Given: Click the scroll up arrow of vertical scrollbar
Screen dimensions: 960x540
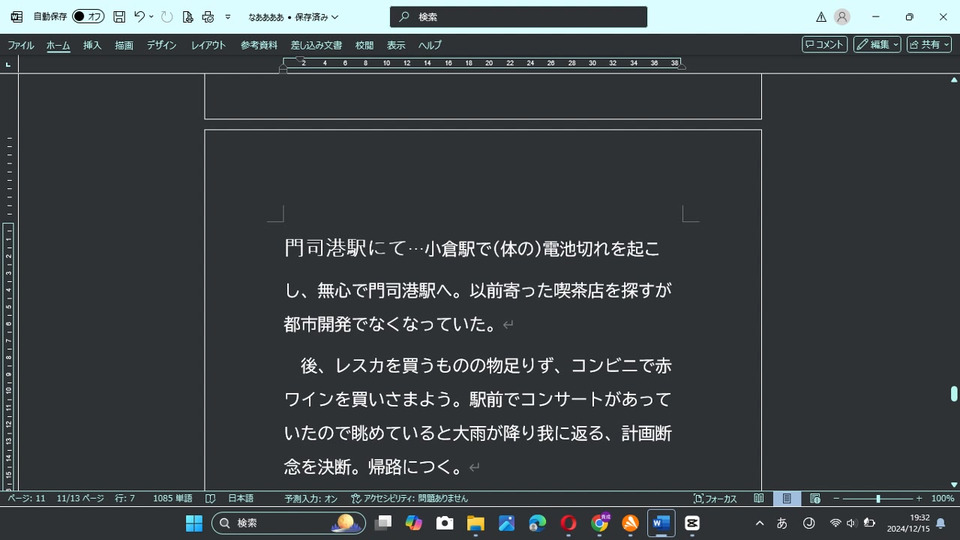Looking at the screenshot, I should (954, 80).
